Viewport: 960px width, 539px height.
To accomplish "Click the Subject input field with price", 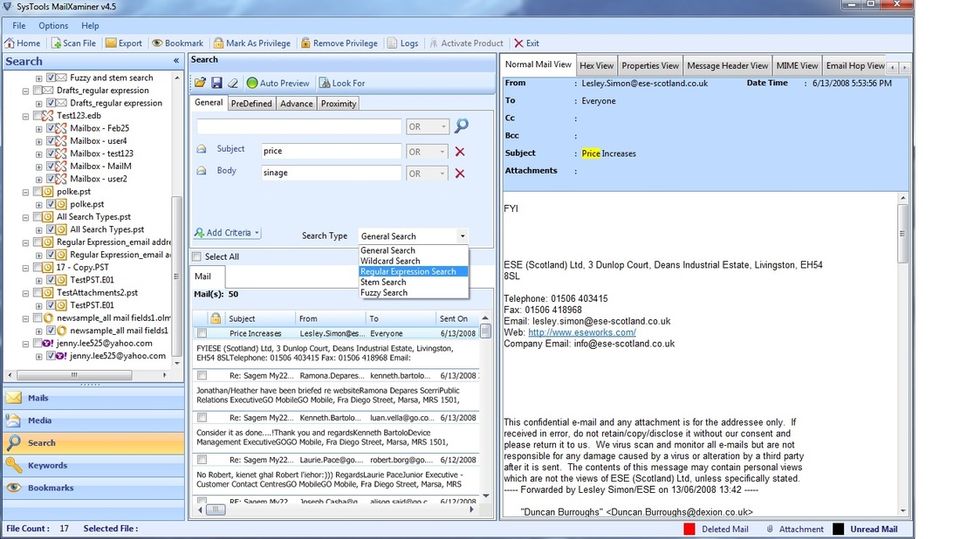I will click(331, 151).
